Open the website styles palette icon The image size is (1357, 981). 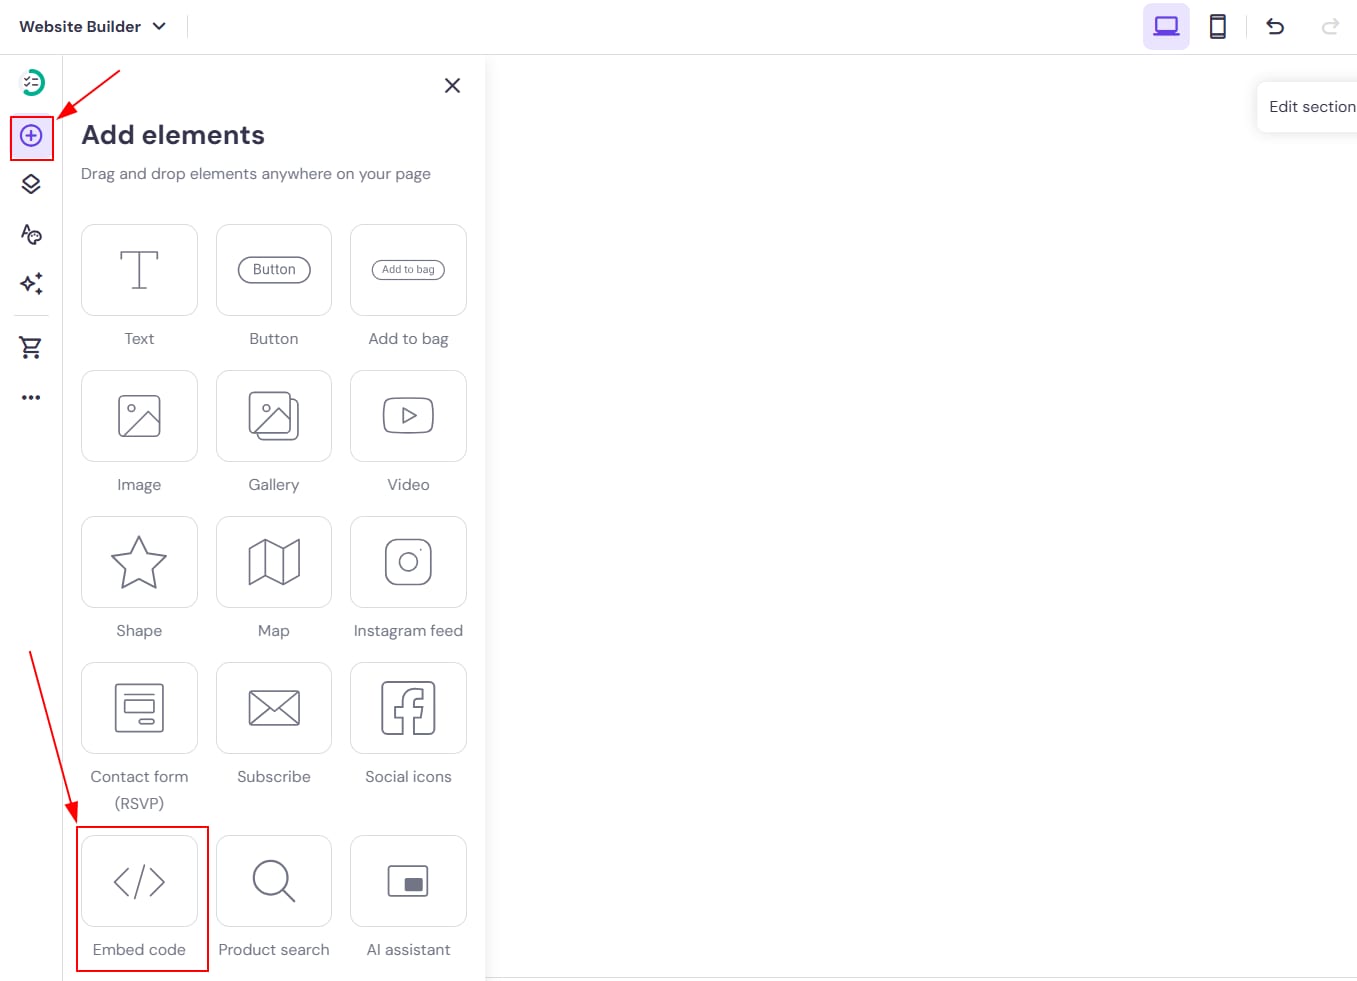31,234
